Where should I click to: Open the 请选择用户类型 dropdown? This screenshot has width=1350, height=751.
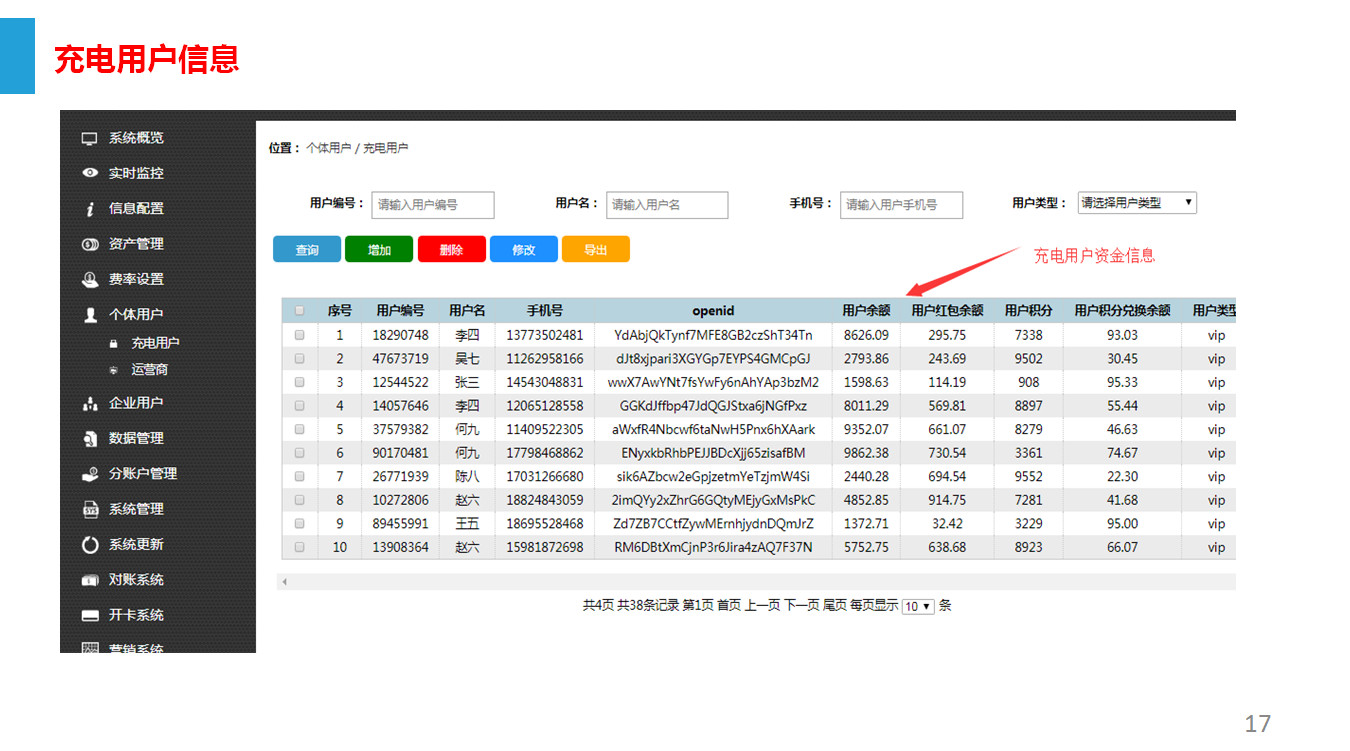(1136, 203)
